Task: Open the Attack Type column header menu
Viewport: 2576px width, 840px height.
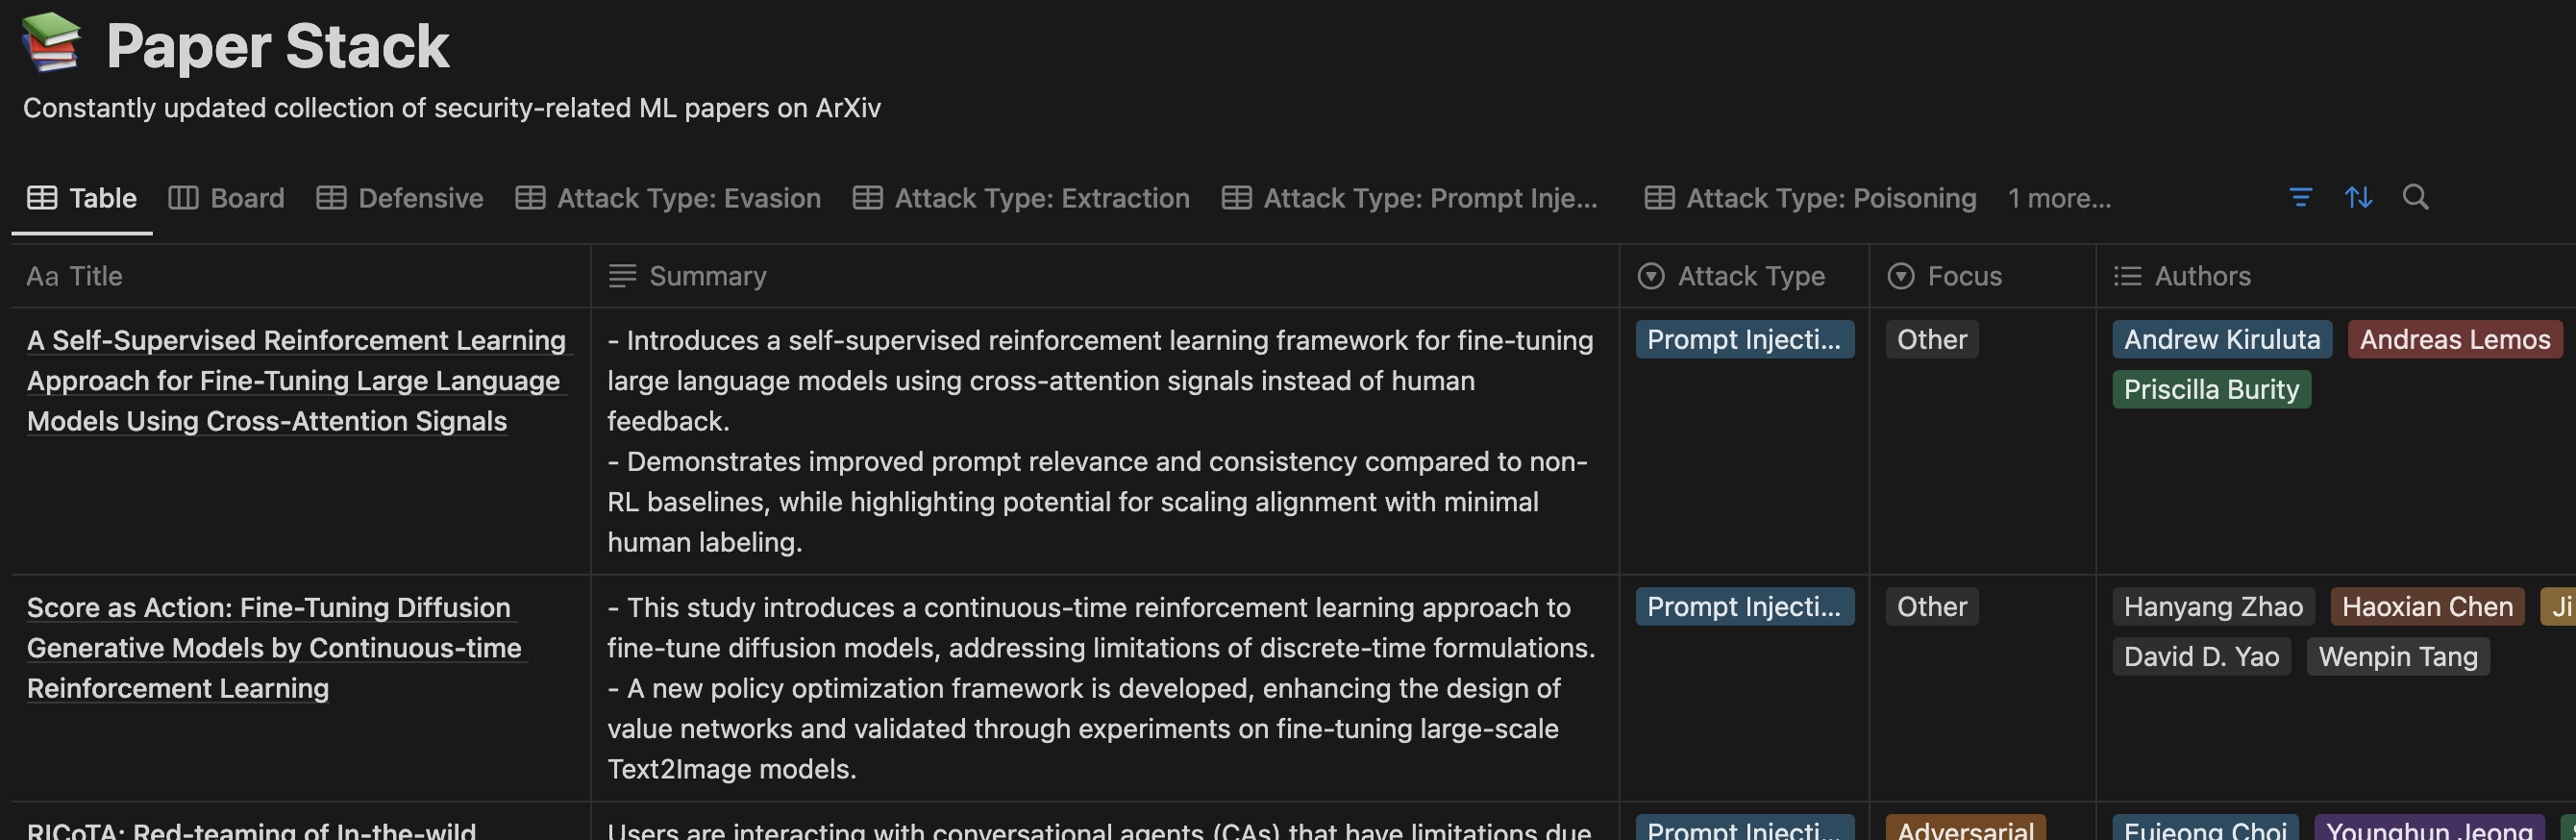Action: (1750, 276)
